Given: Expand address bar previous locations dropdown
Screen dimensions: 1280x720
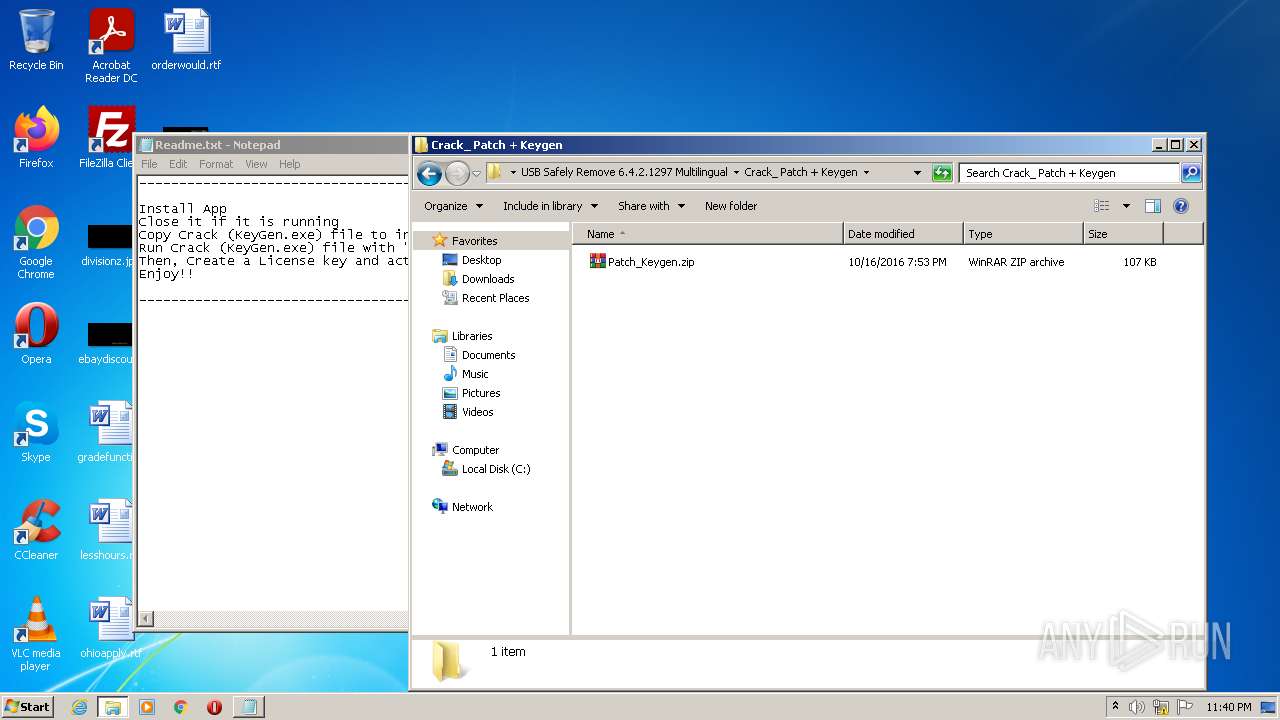Looking at the screenshot, I should (917, 173).
